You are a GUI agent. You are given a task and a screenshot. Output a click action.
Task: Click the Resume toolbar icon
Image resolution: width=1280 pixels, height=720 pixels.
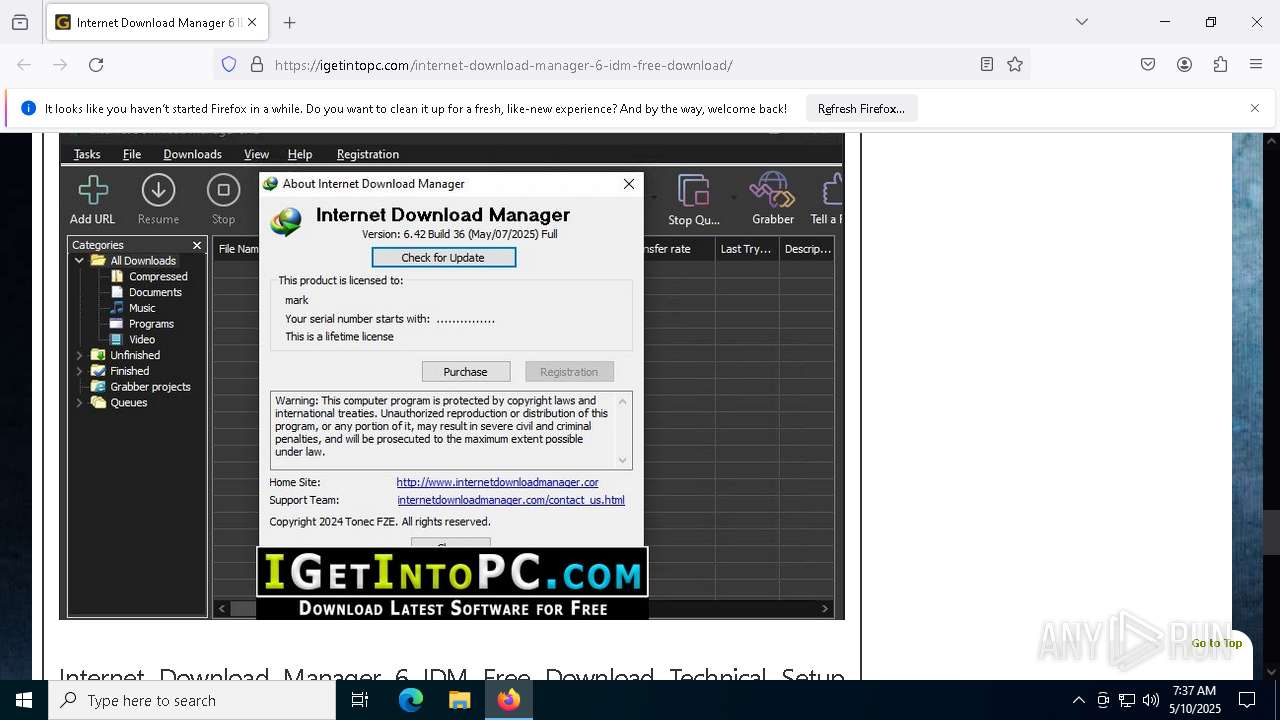pyautogui.click(x=158, y=199)
